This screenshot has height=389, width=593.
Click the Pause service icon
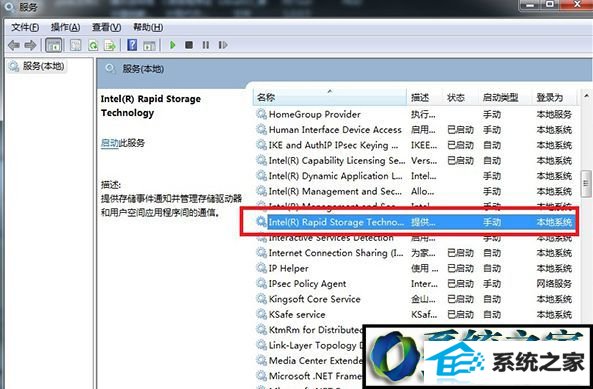pyautogui.click(x=206, y=45)
